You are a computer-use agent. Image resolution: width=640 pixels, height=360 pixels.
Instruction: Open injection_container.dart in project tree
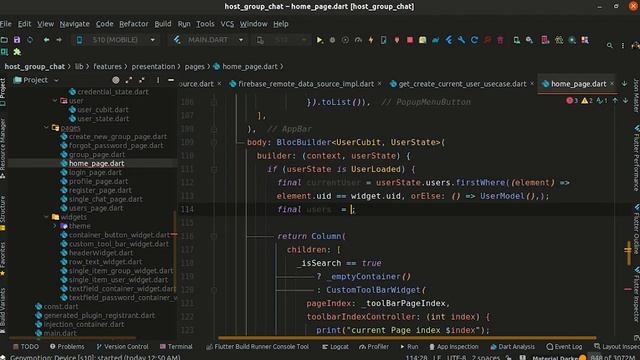click(84, 324)
